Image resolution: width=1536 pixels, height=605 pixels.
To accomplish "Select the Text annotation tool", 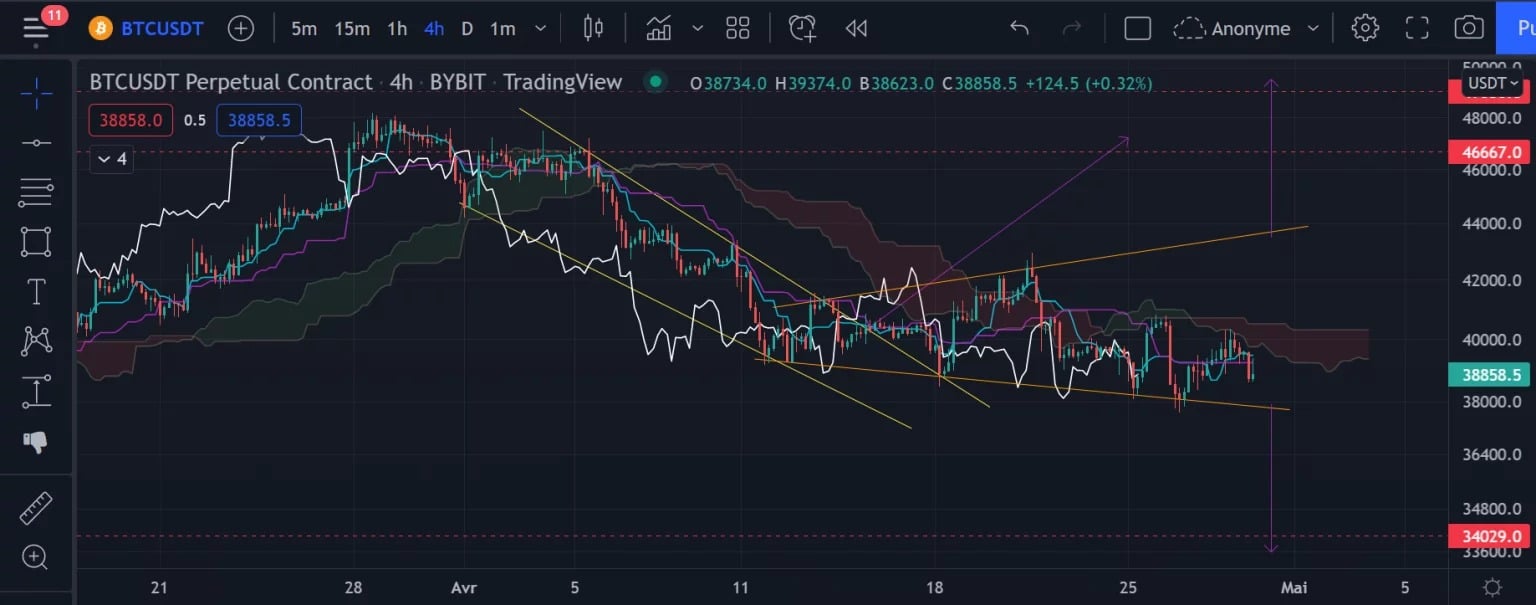I will pos(36,292).
